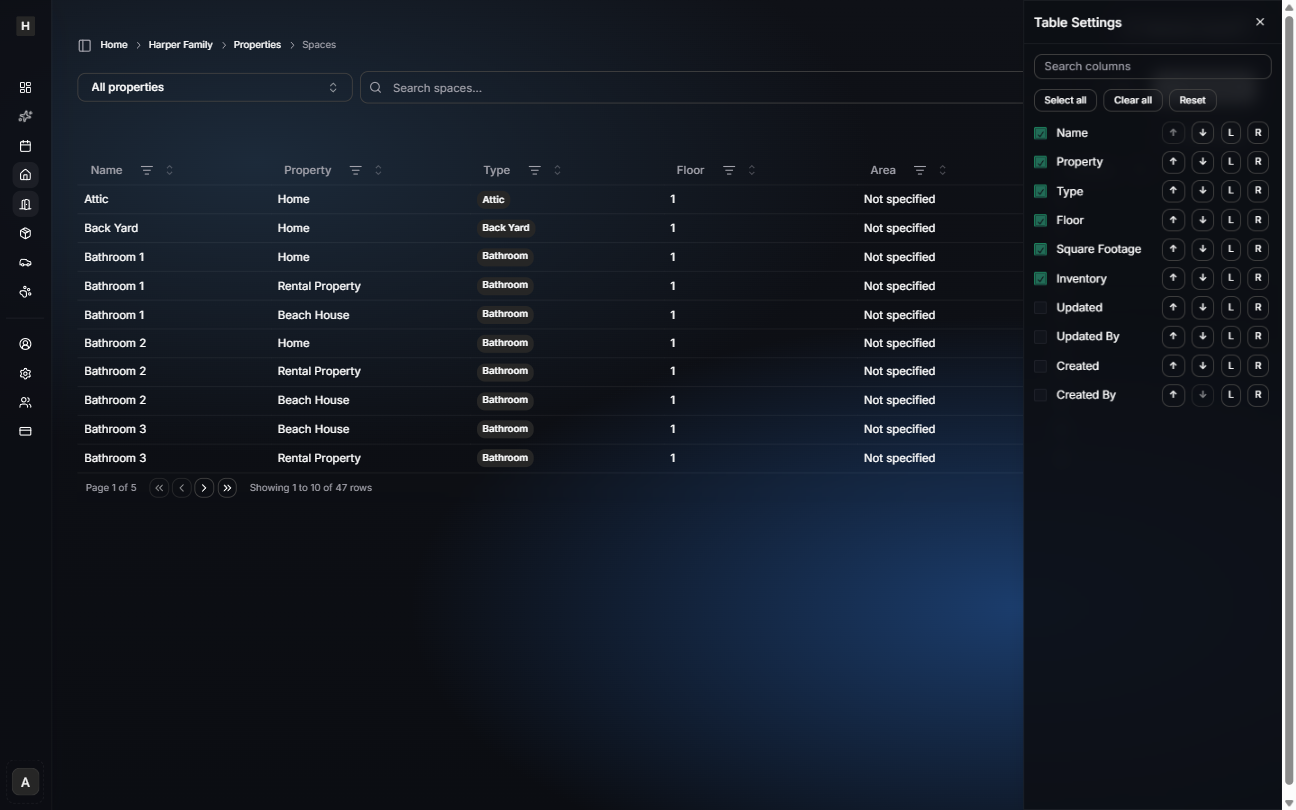Toggle sorting on the Floor column
The width and height of the screenshot is (1296, 810).
pos(751,170)
